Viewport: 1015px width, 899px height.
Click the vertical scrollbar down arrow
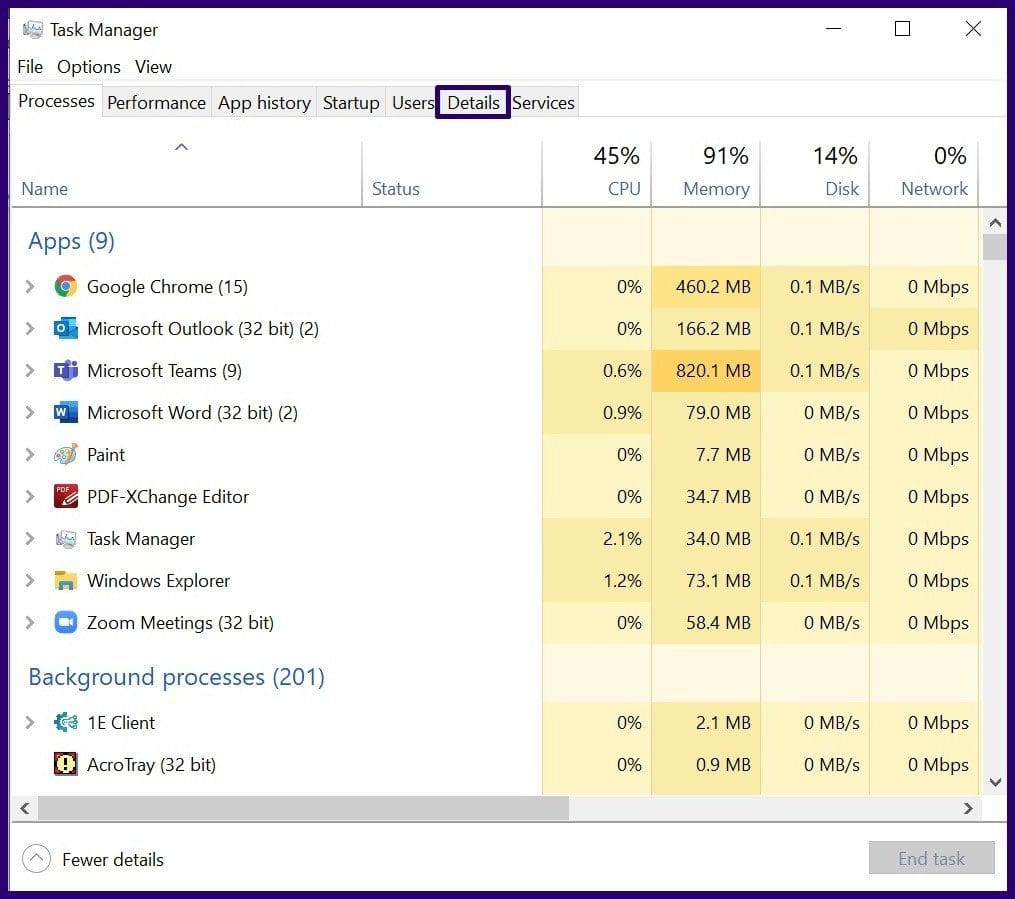(995, 782)
